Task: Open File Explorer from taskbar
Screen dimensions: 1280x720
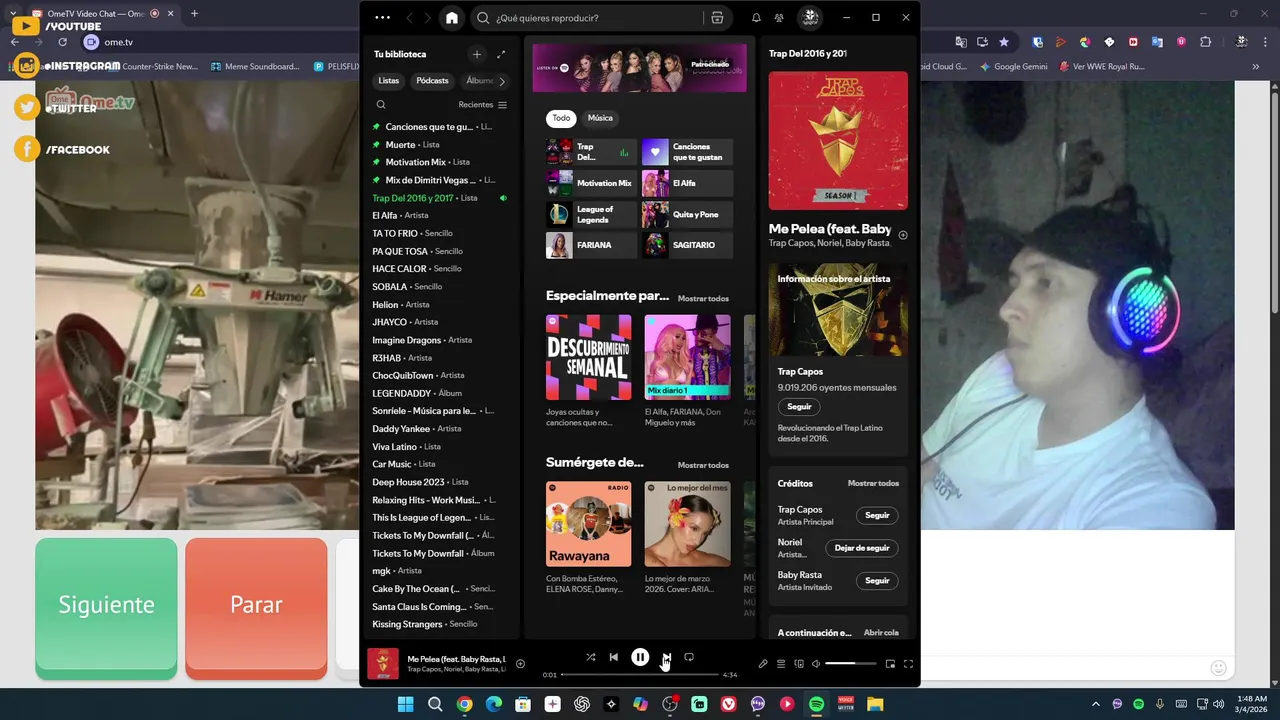Action: tap(875, 704)
